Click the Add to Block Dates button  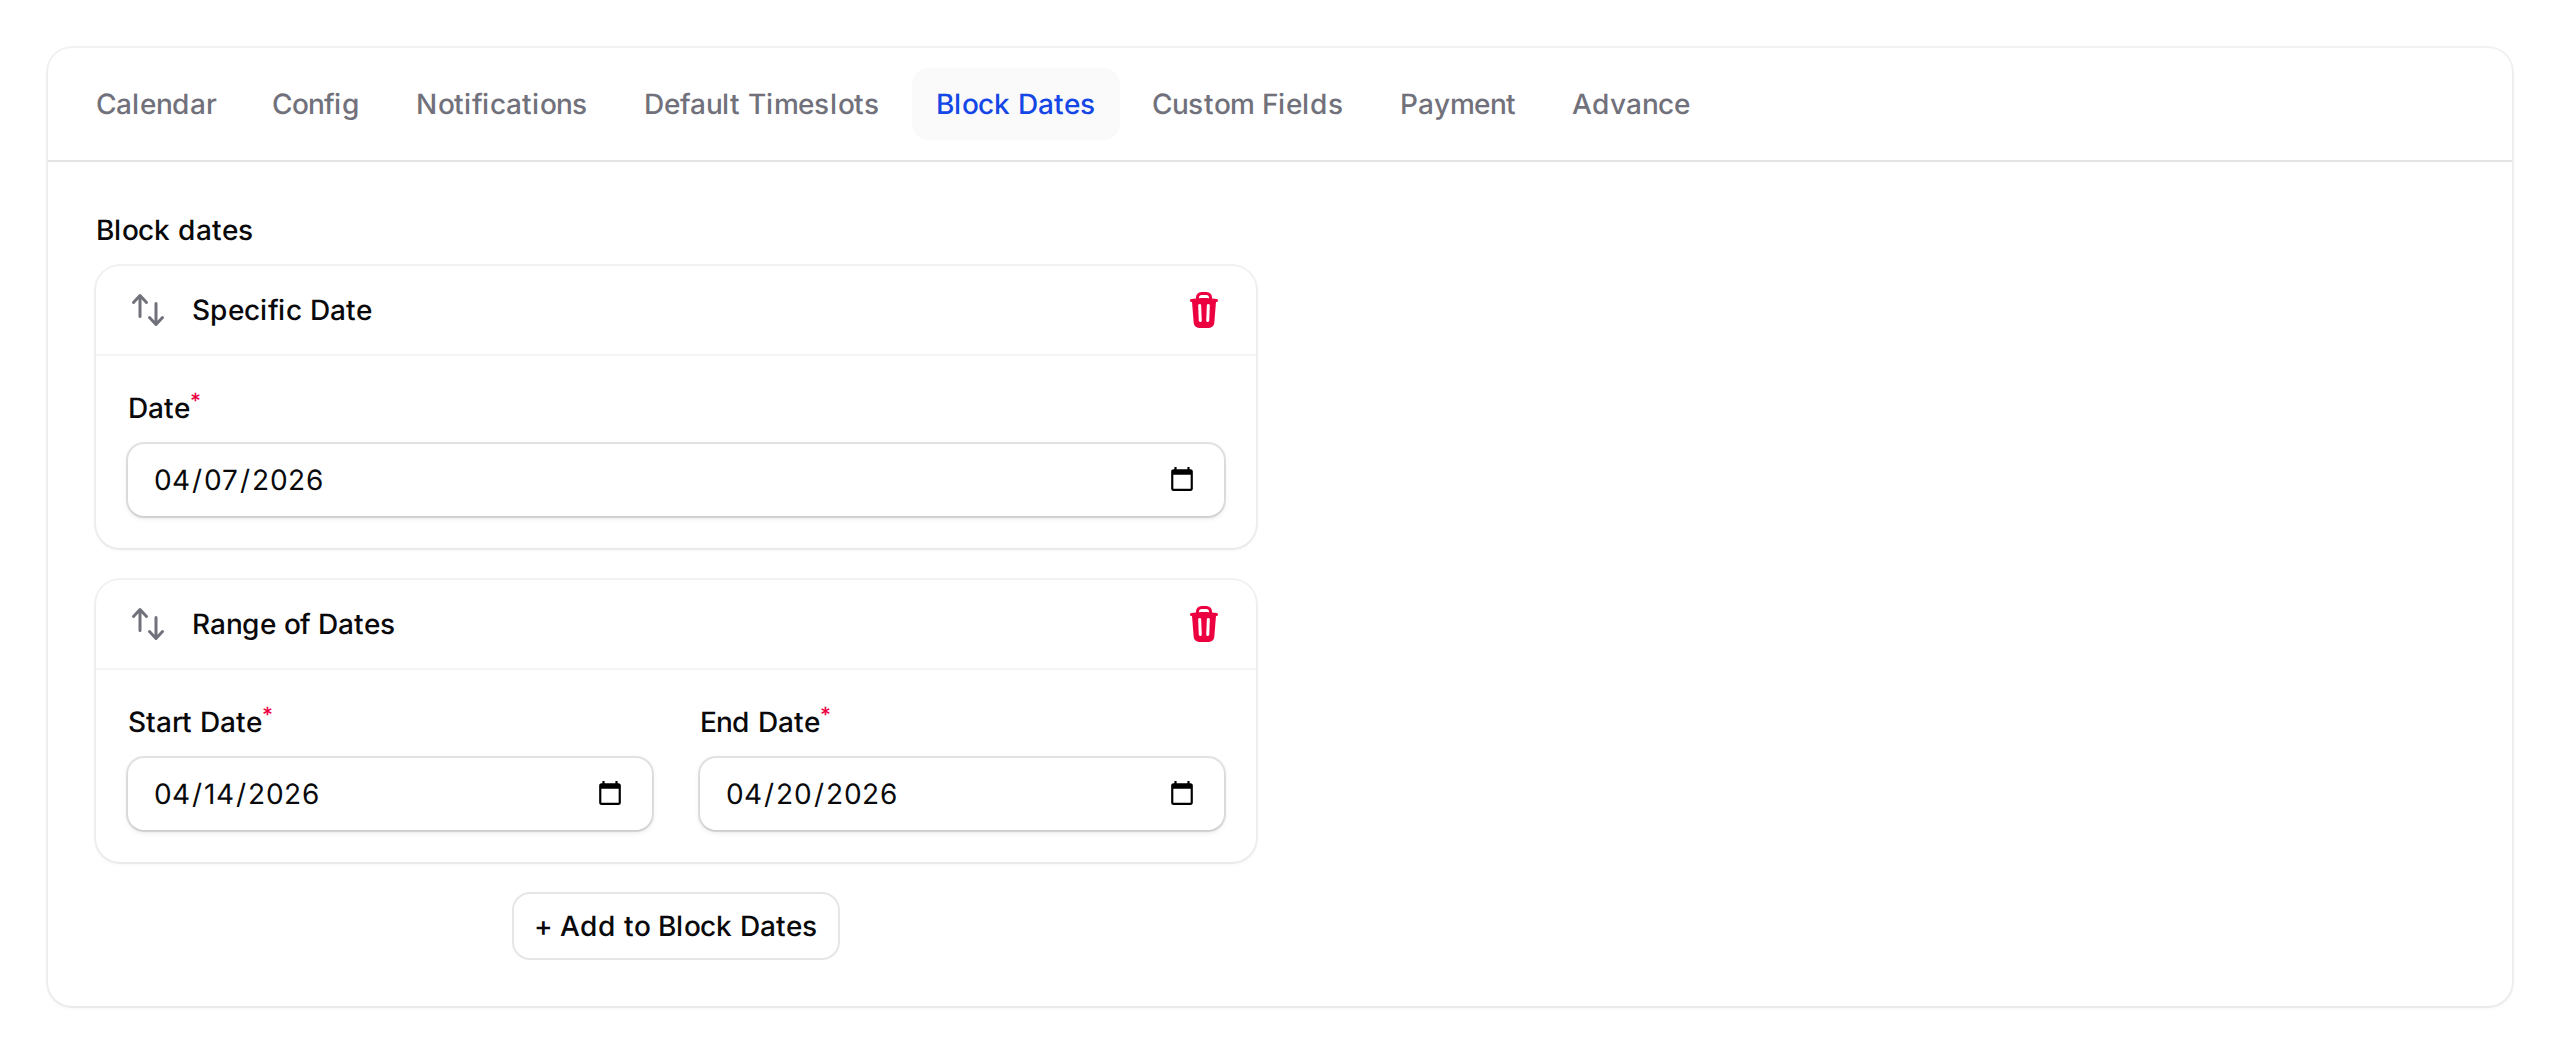pyautogui.click(x=675, y=926)
